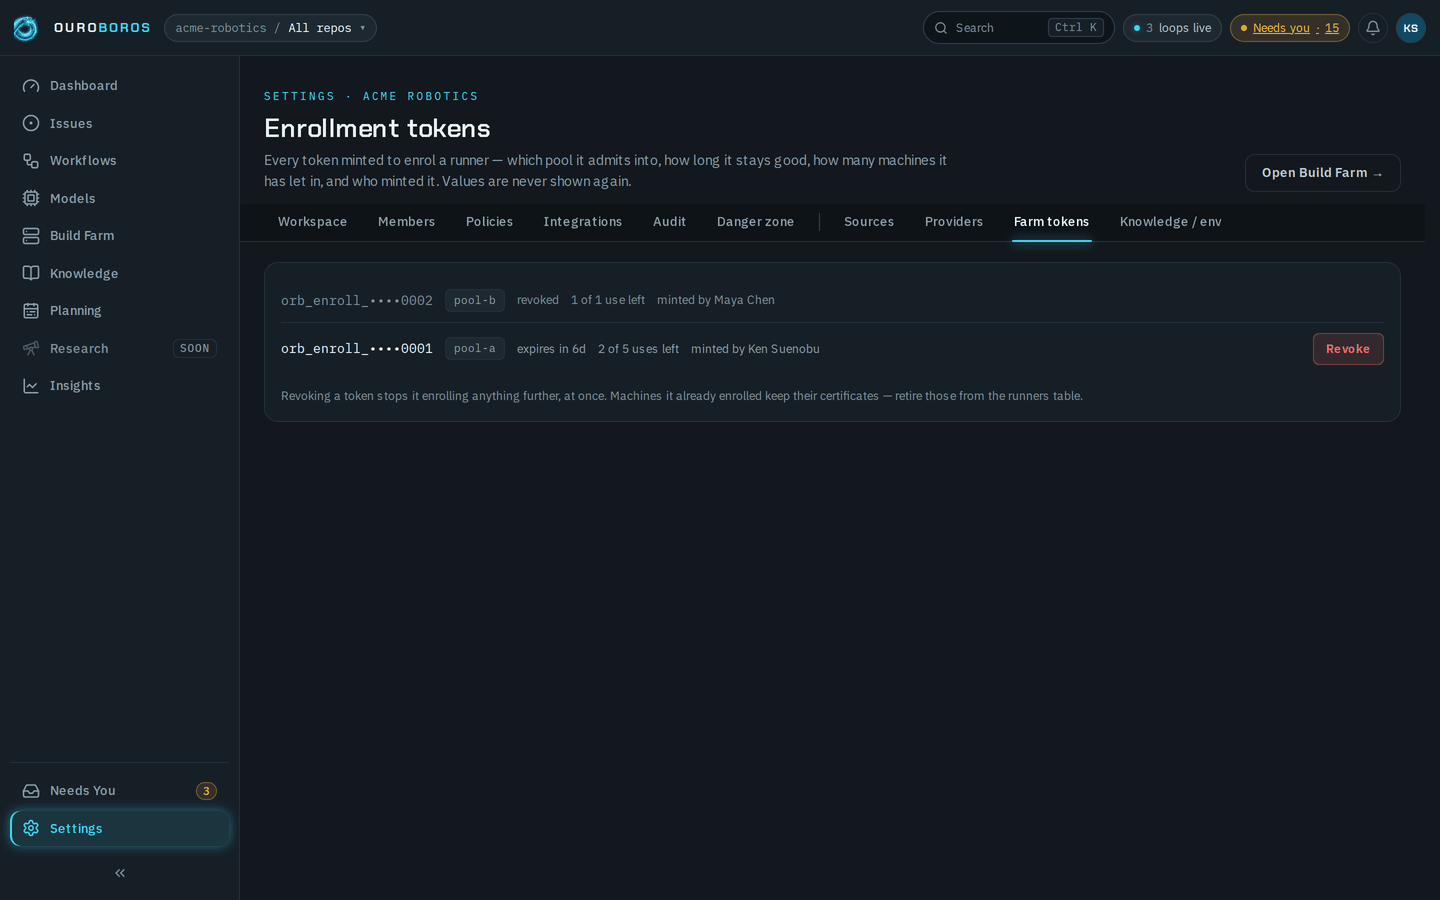Click the pool-a badge
This screenshot has width=1440, height=900.
(475, 349)
